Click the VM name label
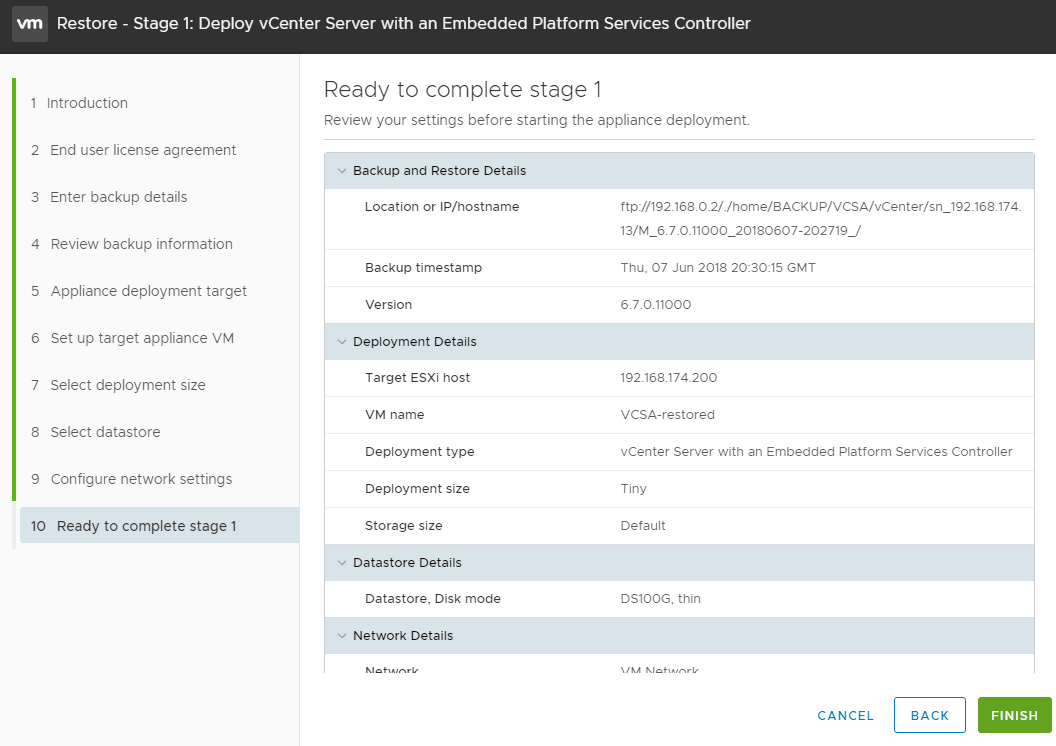Screen dimensions: 1056x746 point(395,415)
